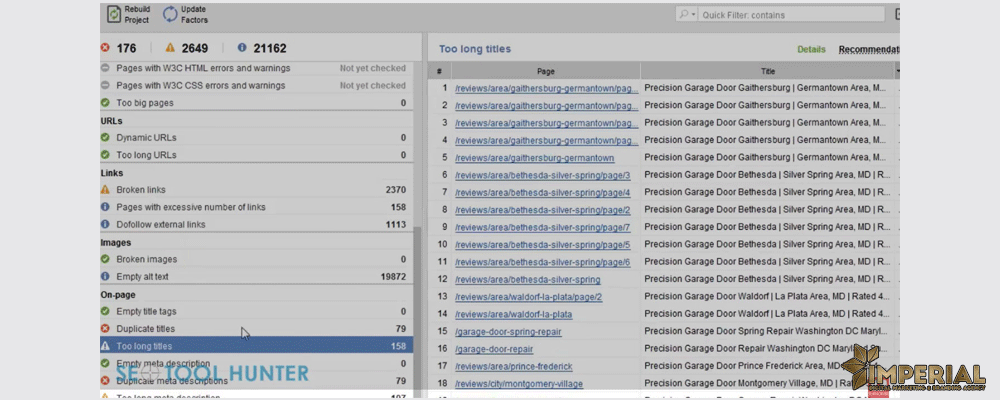Select the Too big pages factor
The height and width of the screenshot is (400, 1000).
click(145, 102)
